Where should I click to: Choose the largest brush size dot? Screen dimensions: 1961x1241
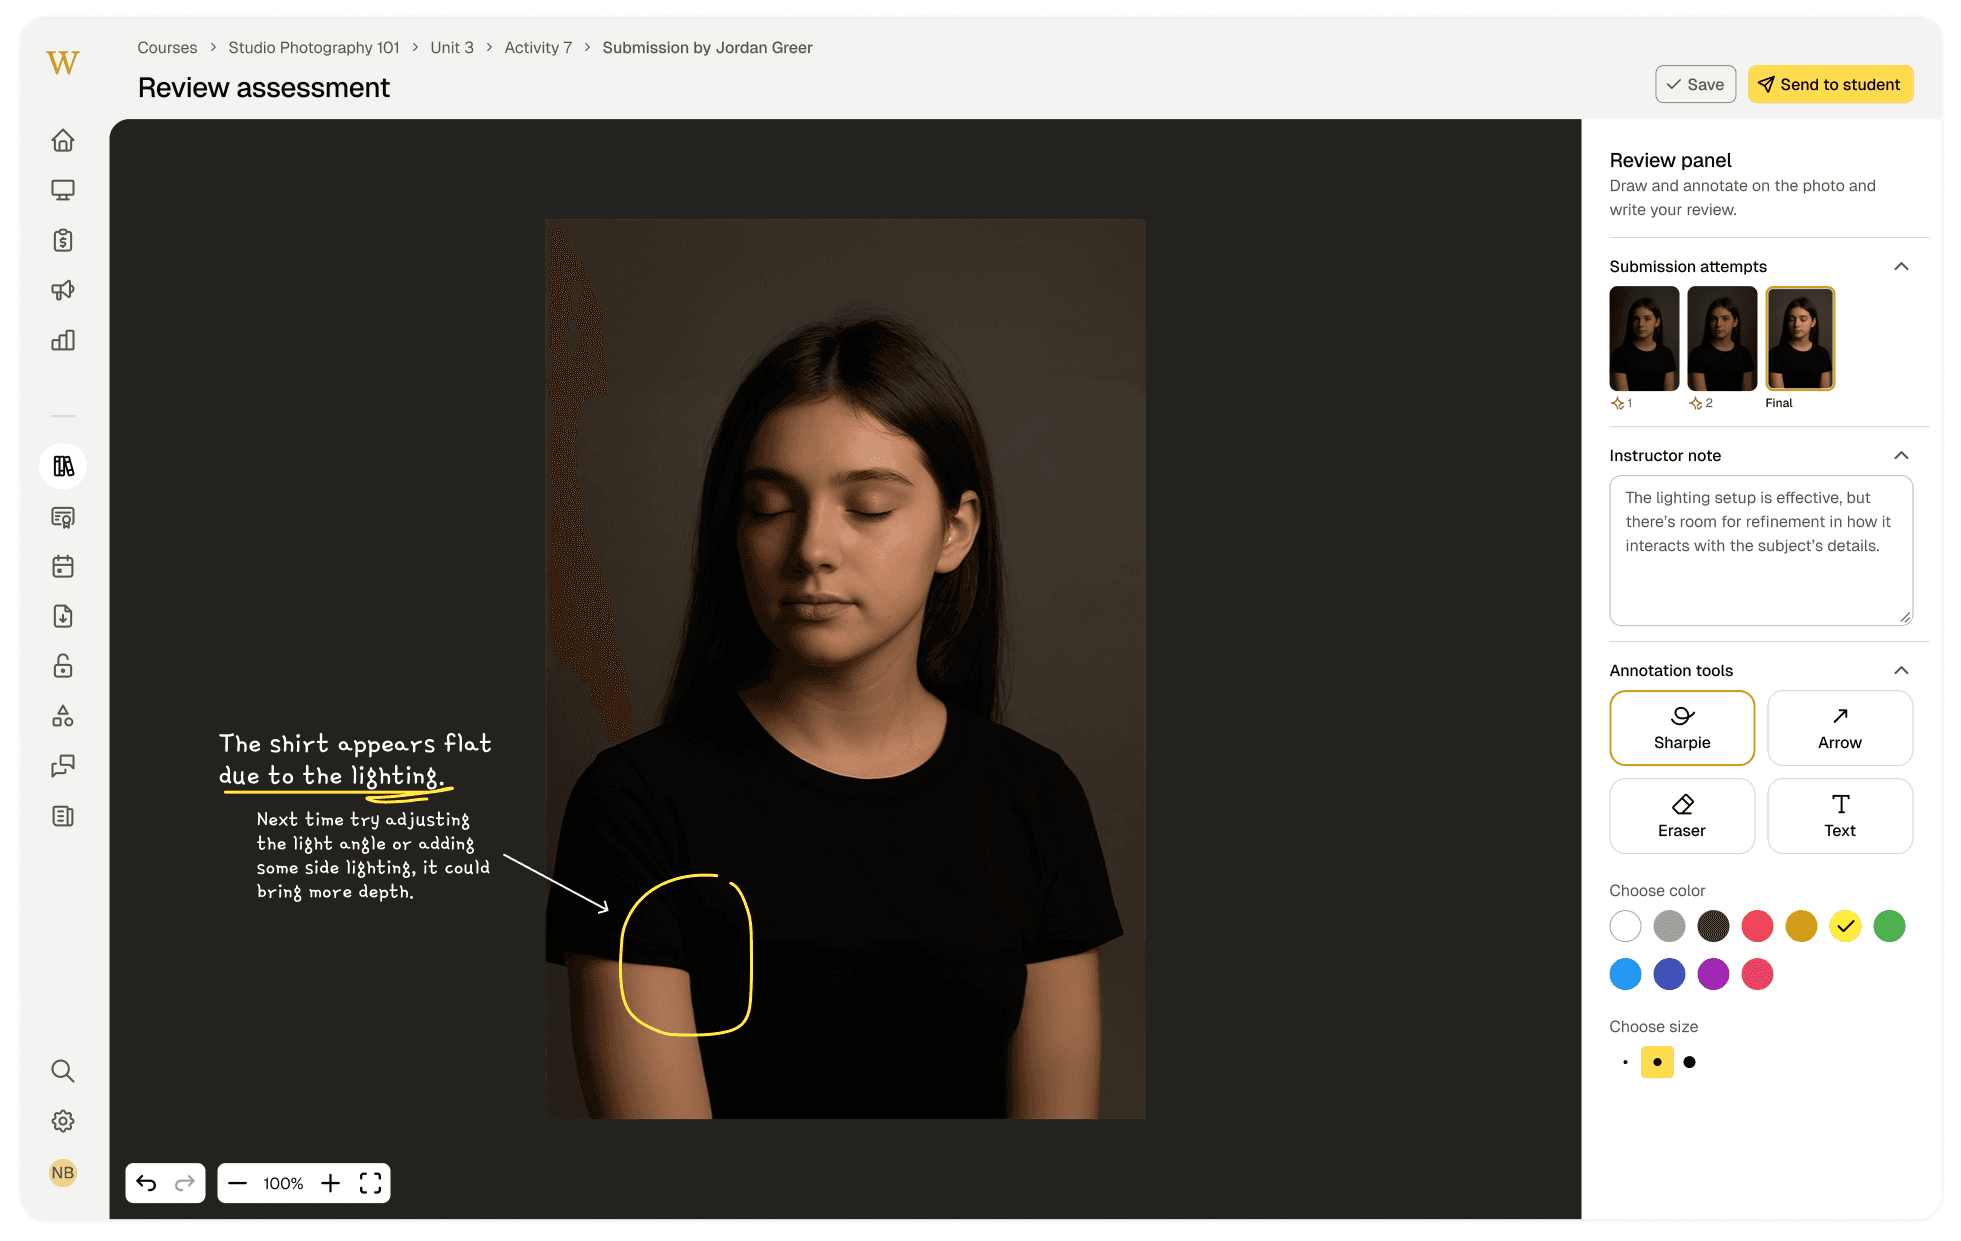tap(1689, 1062)
